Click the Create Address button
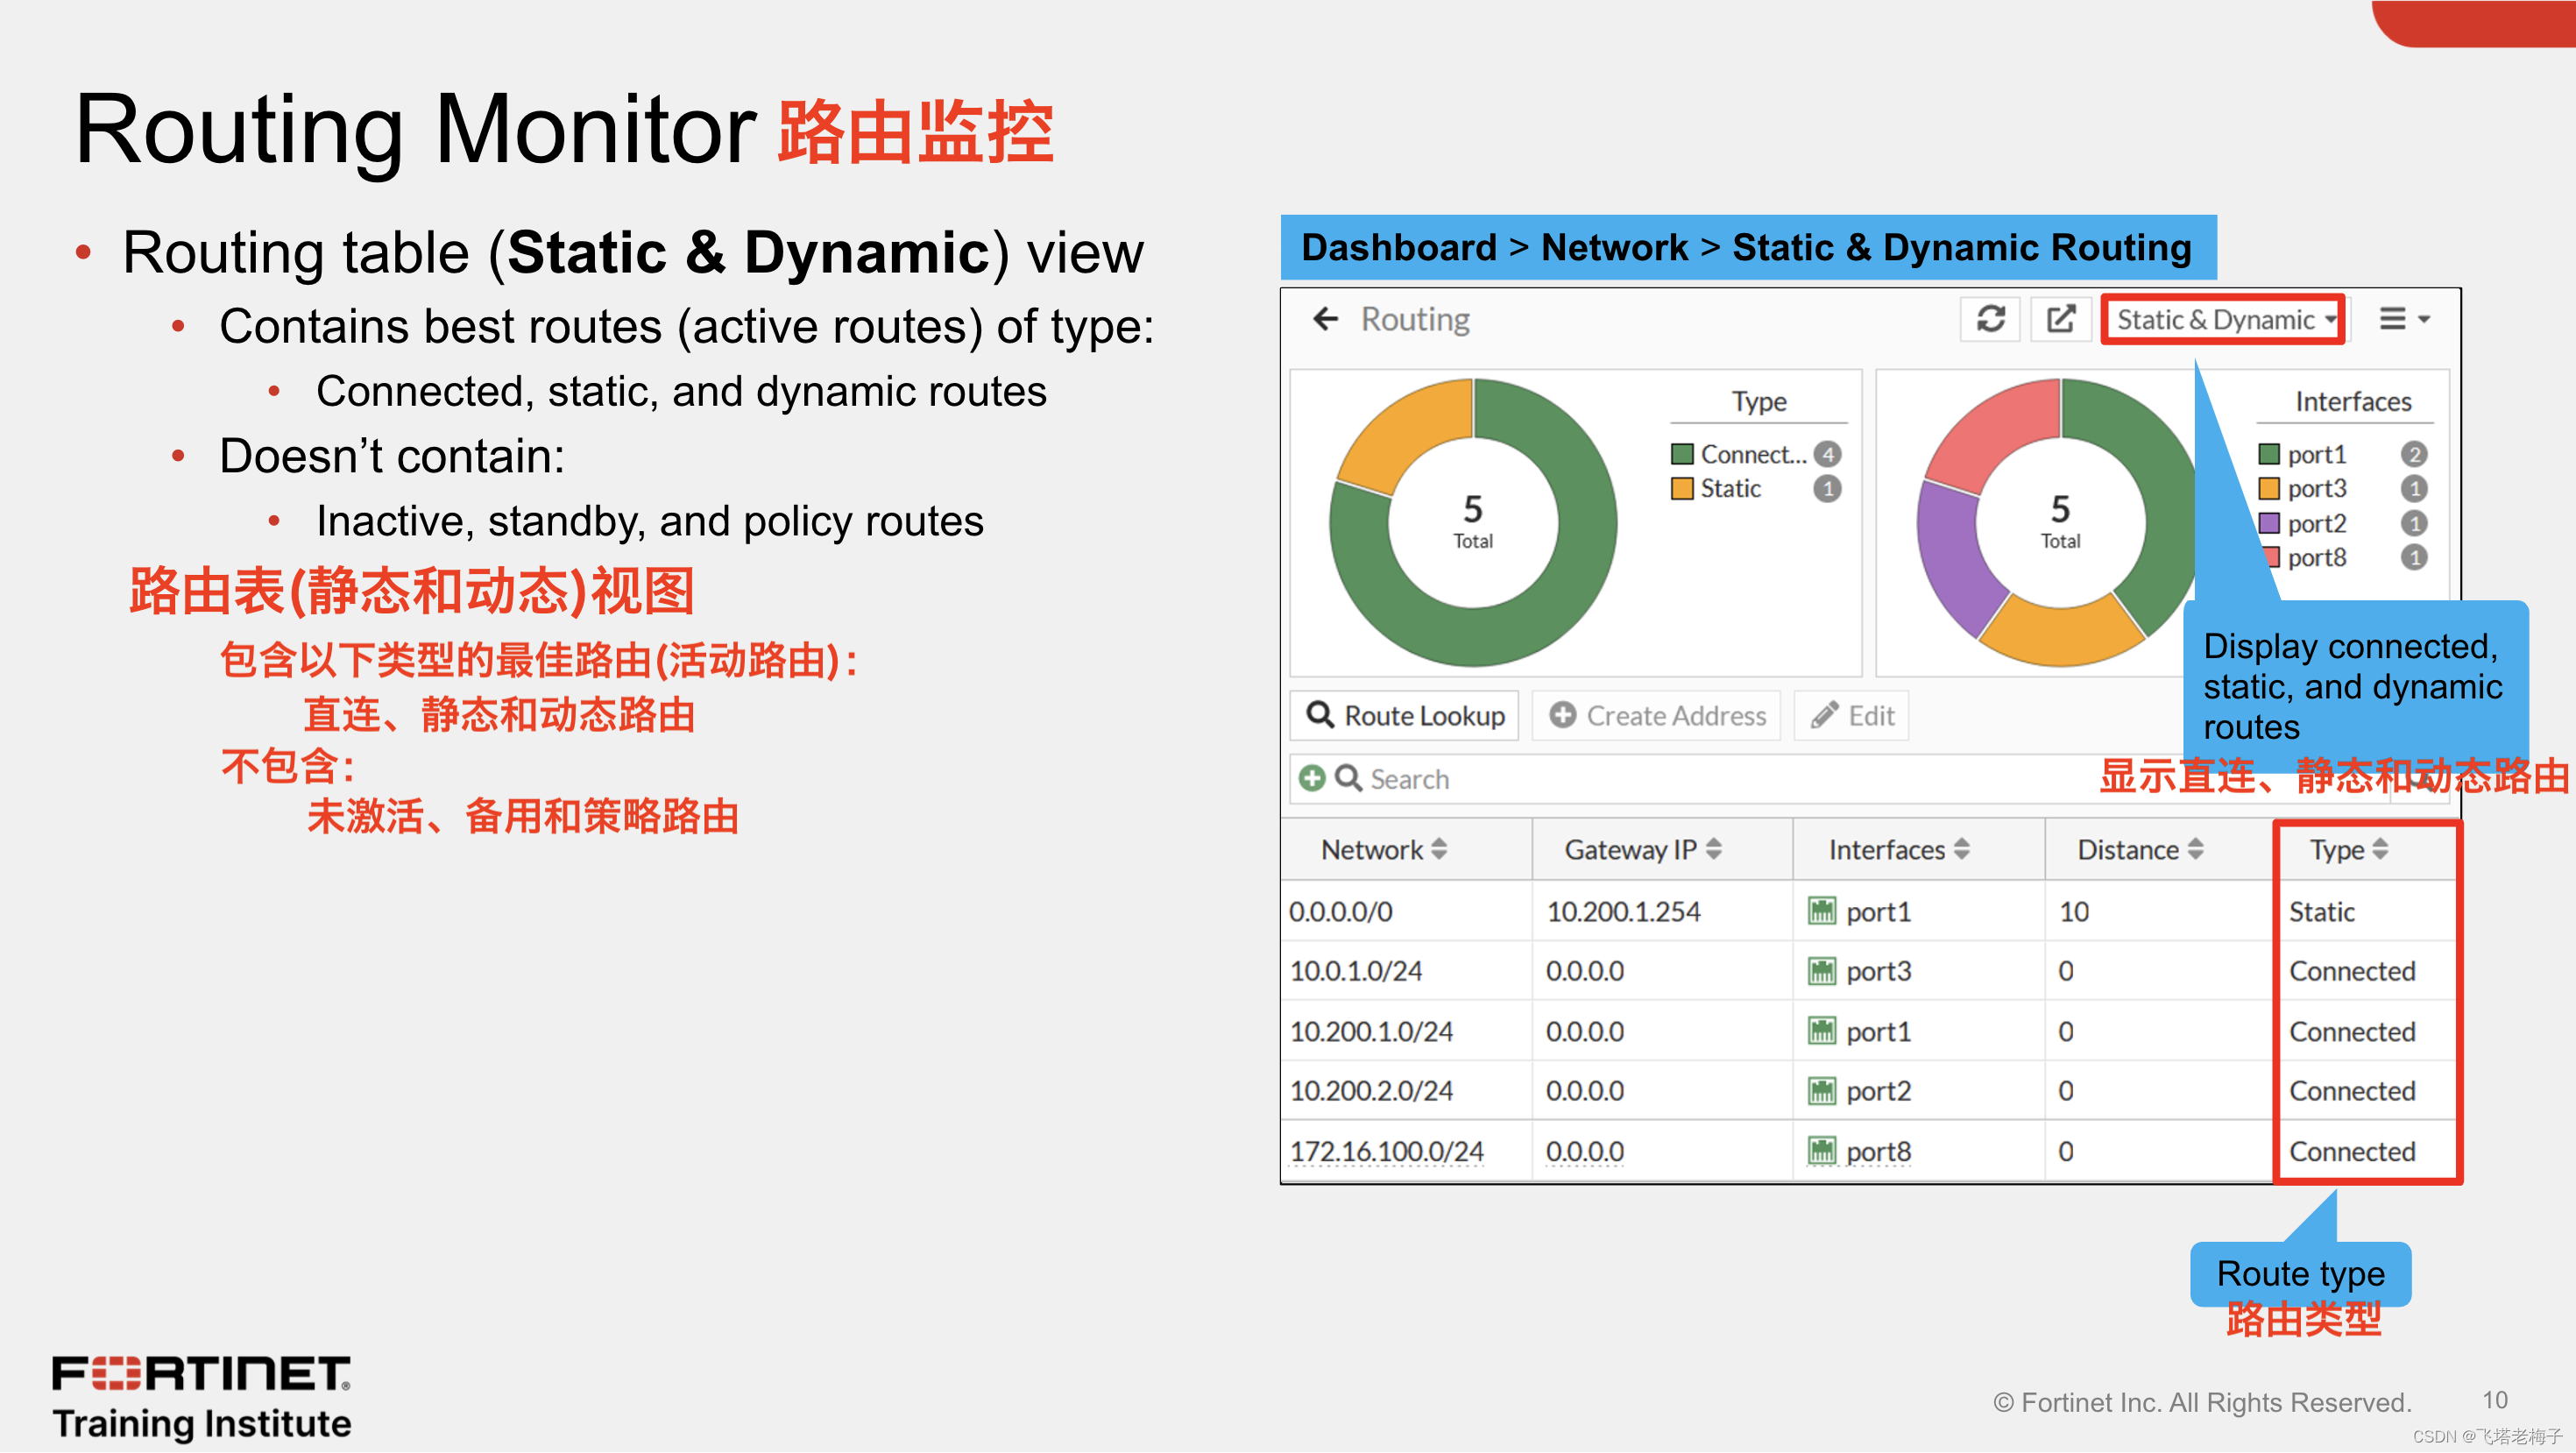The image size is (2576, 1453). [1657, 716]
